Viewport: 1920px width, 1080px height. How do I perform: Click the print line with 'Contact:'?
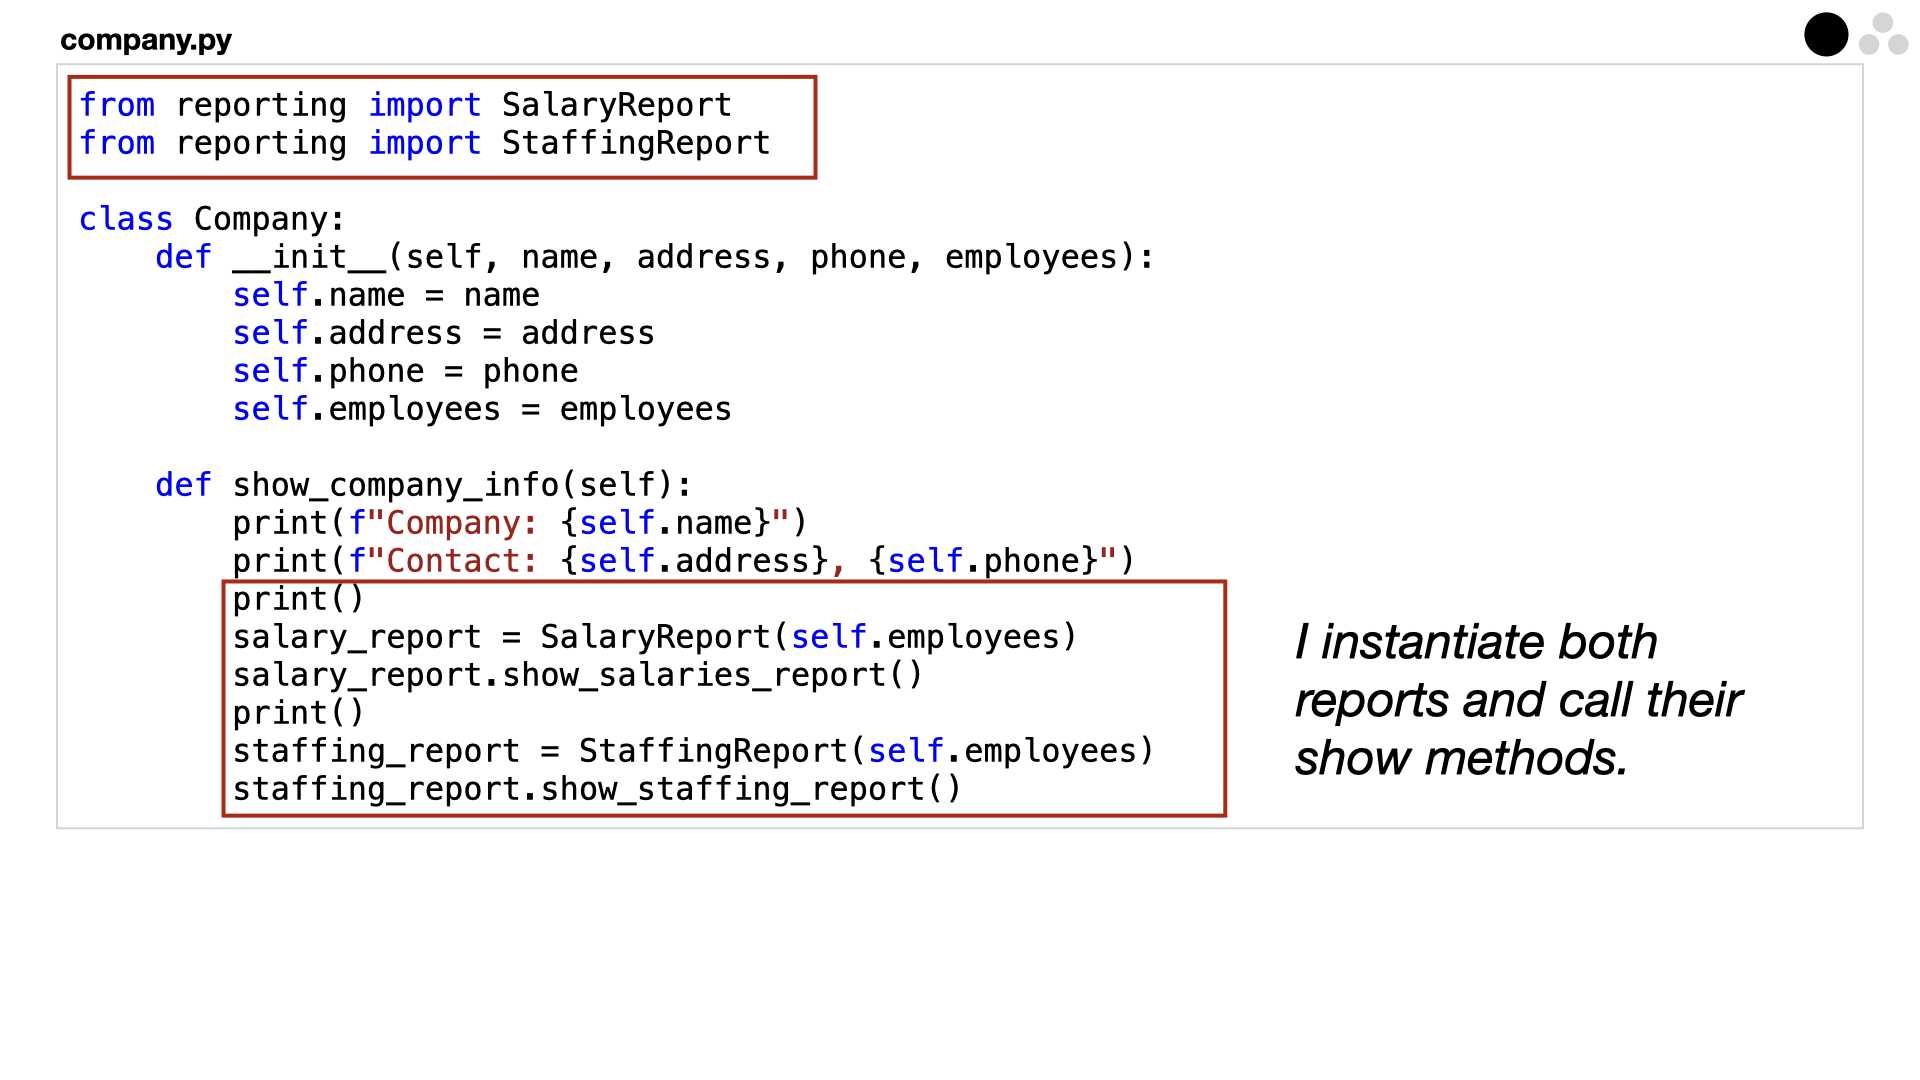(x=684, y=561)
